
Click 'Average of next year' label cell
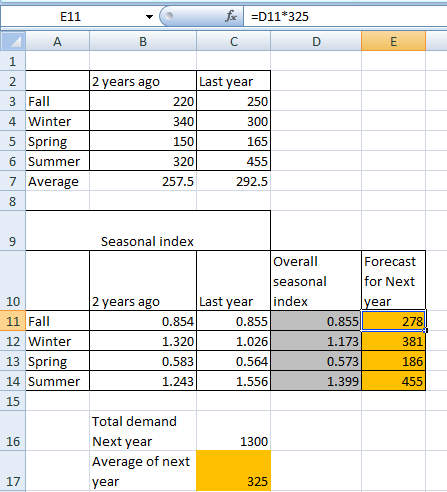143,471
